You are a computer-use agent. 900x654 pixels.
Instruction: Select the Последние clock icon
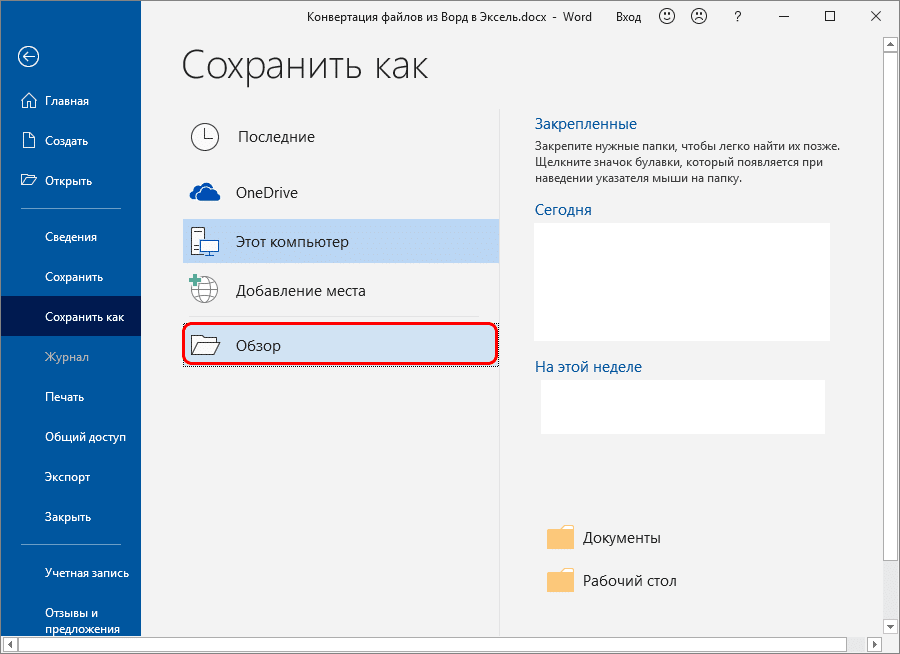coord(205,137)
